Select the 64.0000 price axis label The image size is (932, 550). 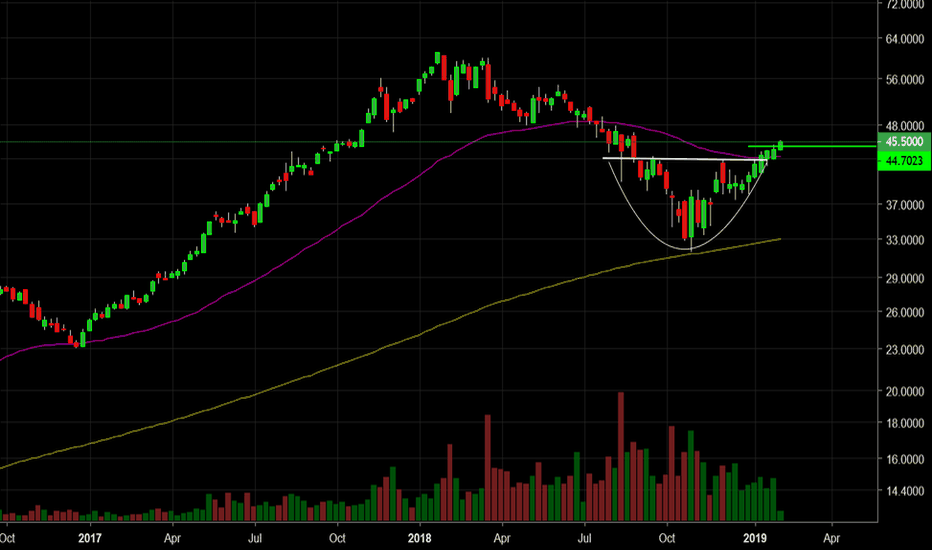[905, 39]
